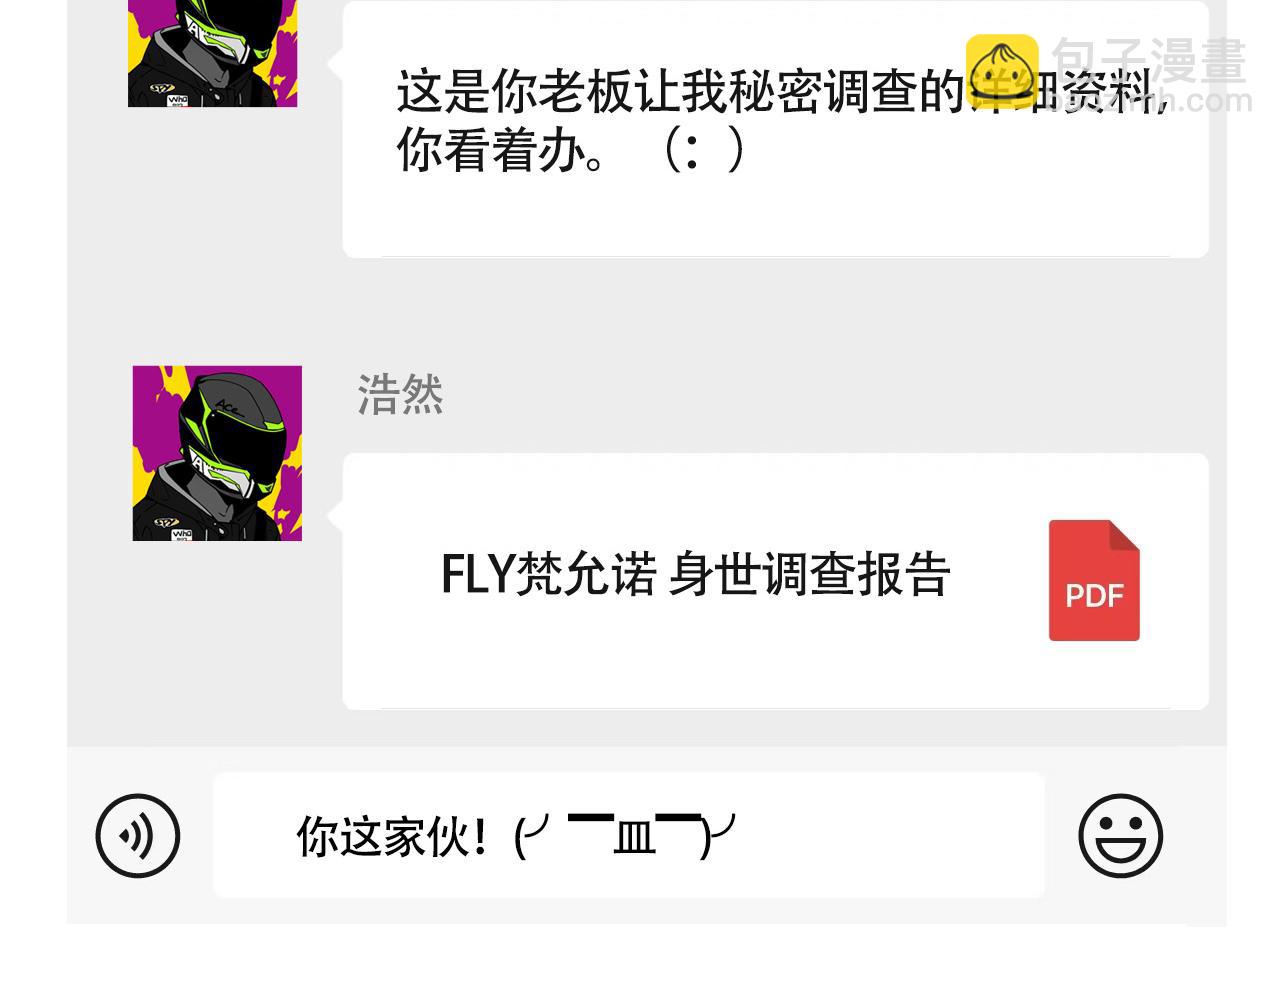1280x1000 pixels.
Task: Click the yellow bun logo watermark
Action: [x=1001, y=70]
